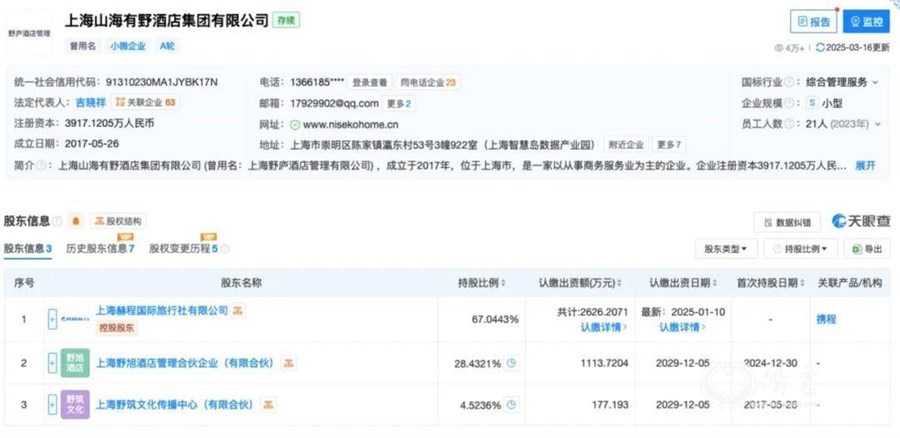
Task: Open the 股东类型 dropdown filter
Action: [x=726, y=249]
